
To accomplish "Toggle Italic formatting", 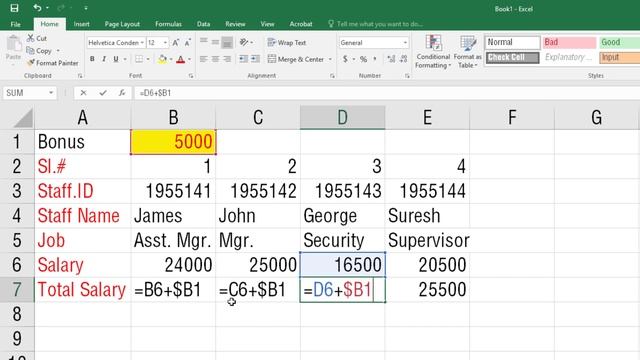I will point(104,59).
